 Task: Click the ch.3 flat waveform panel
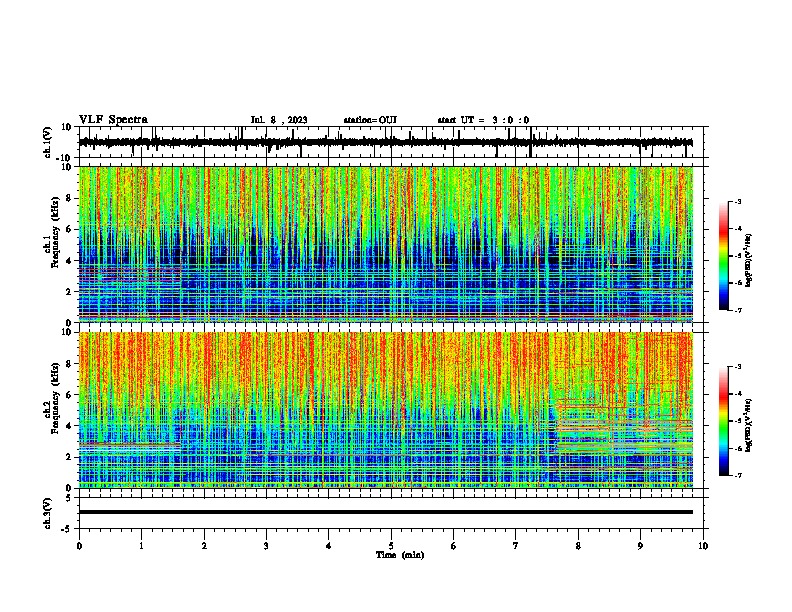coord(391,513)
